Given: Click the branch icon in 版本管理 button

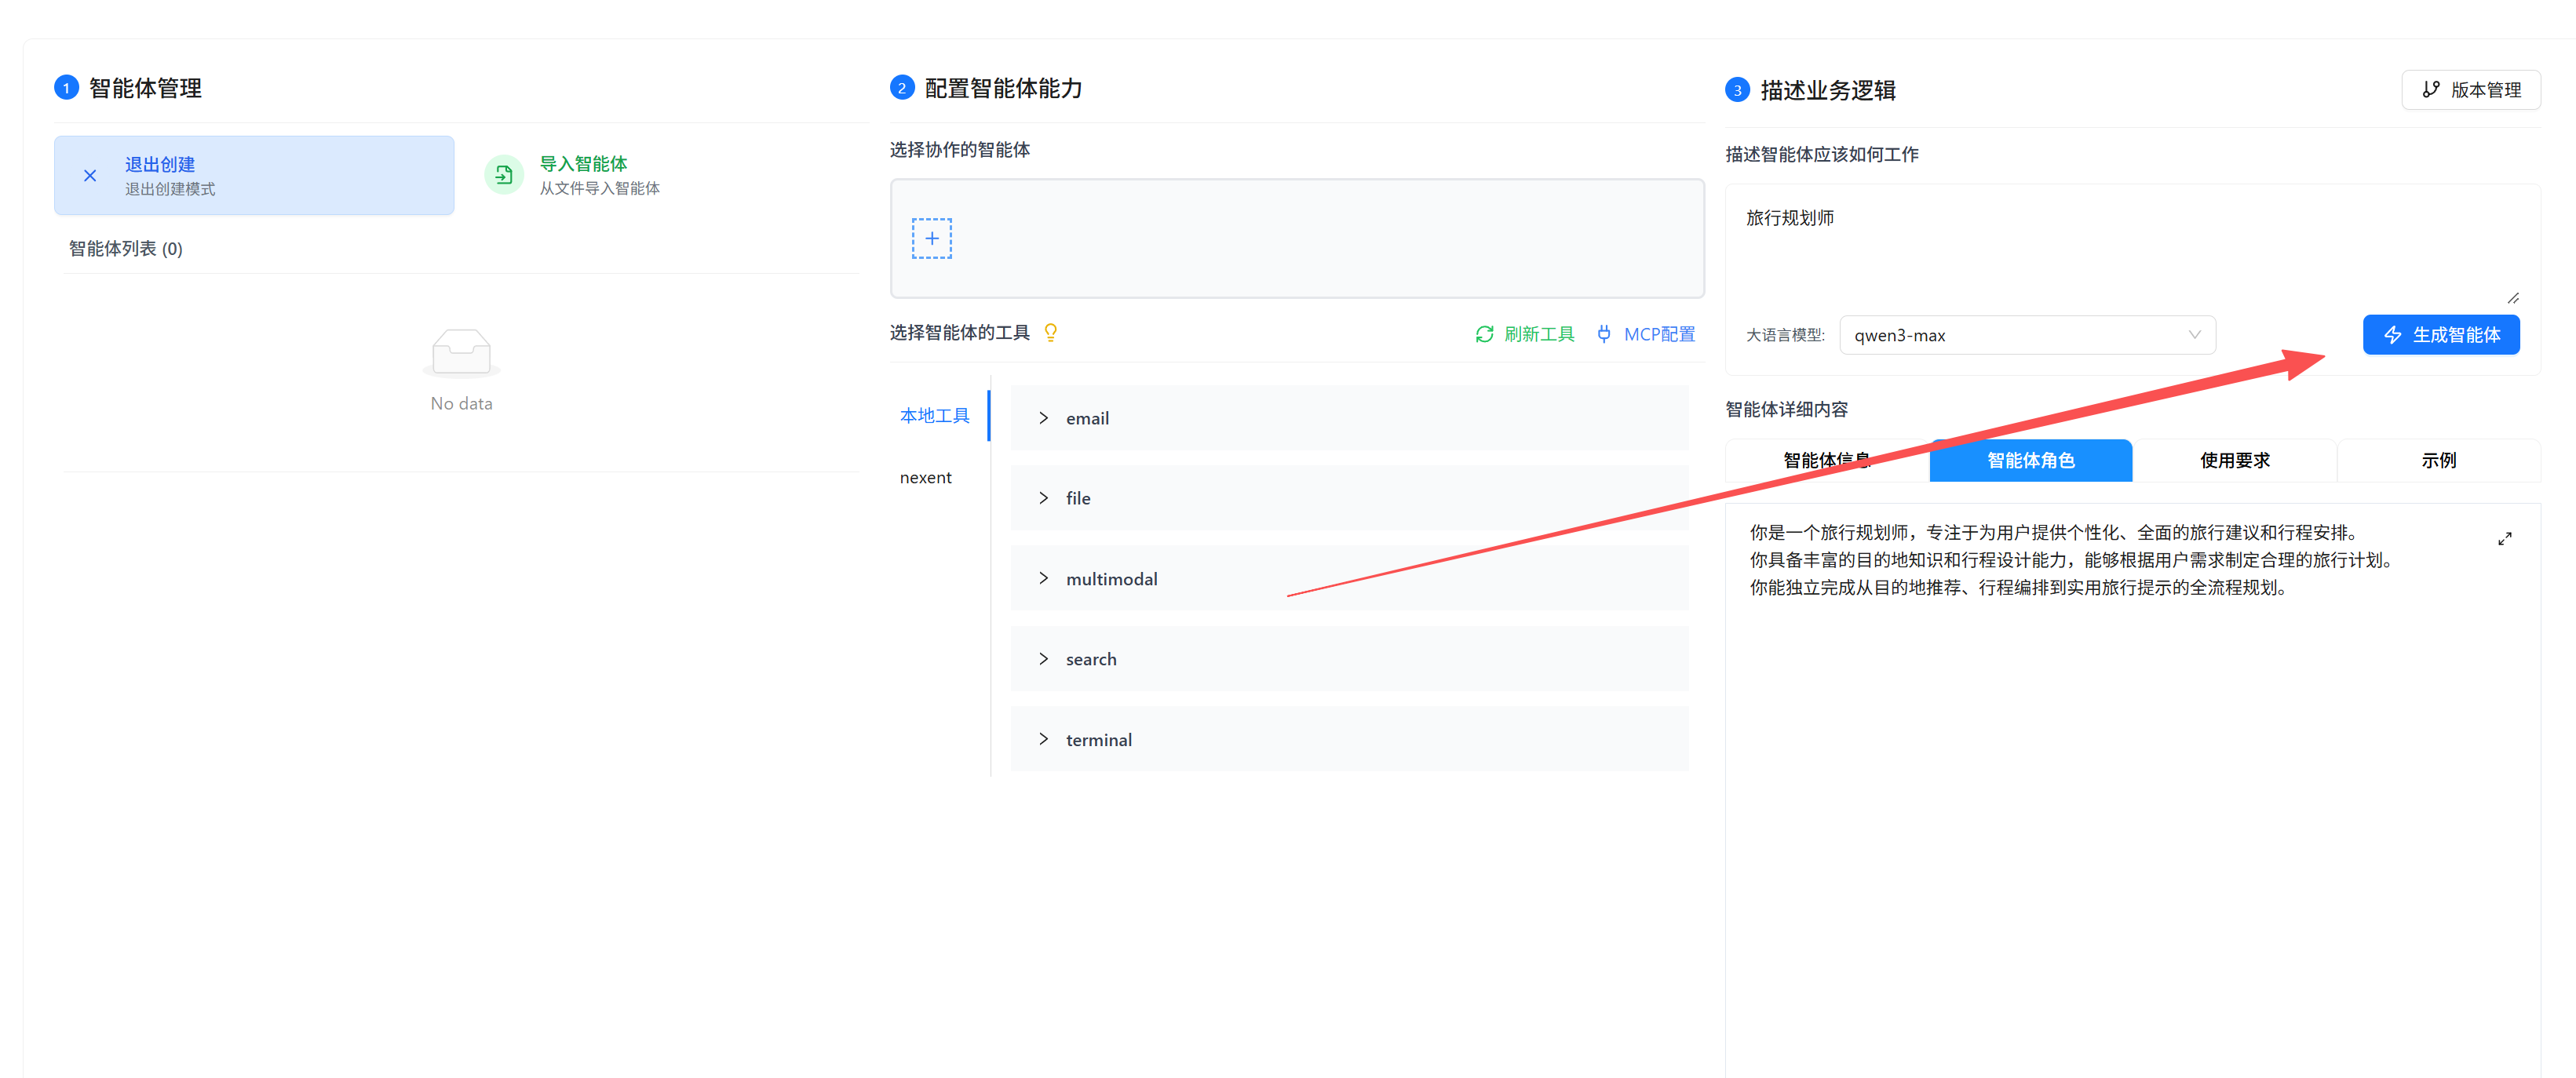Looking at the screenshot, I should 2431,90.
